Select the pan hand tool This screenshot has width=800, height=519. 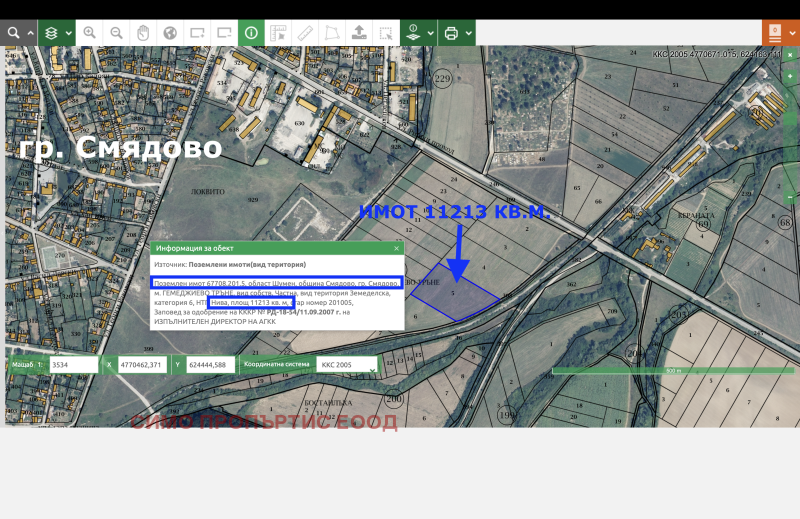(x=143, y=33)
